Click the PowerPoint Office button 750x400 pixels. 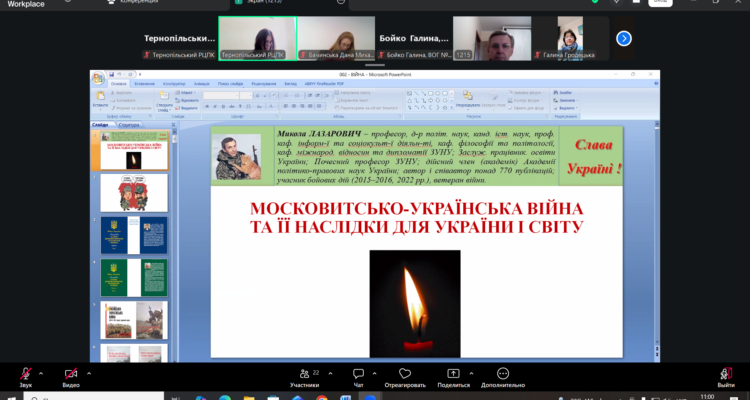click(98, 78)
